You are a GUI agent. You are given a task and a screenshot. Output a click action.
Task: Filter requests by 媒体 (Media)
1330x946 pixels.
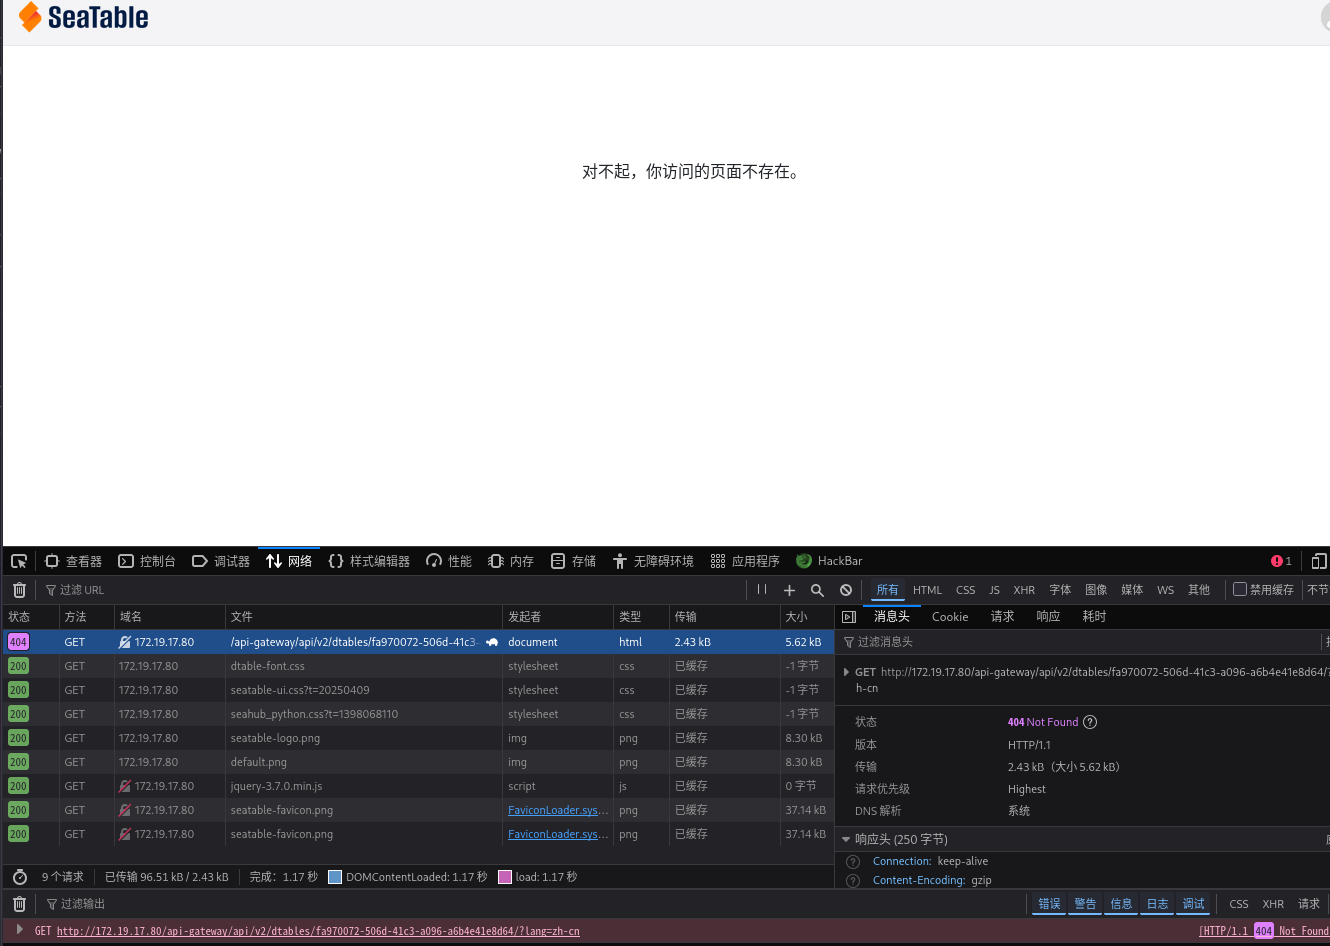1132,590
